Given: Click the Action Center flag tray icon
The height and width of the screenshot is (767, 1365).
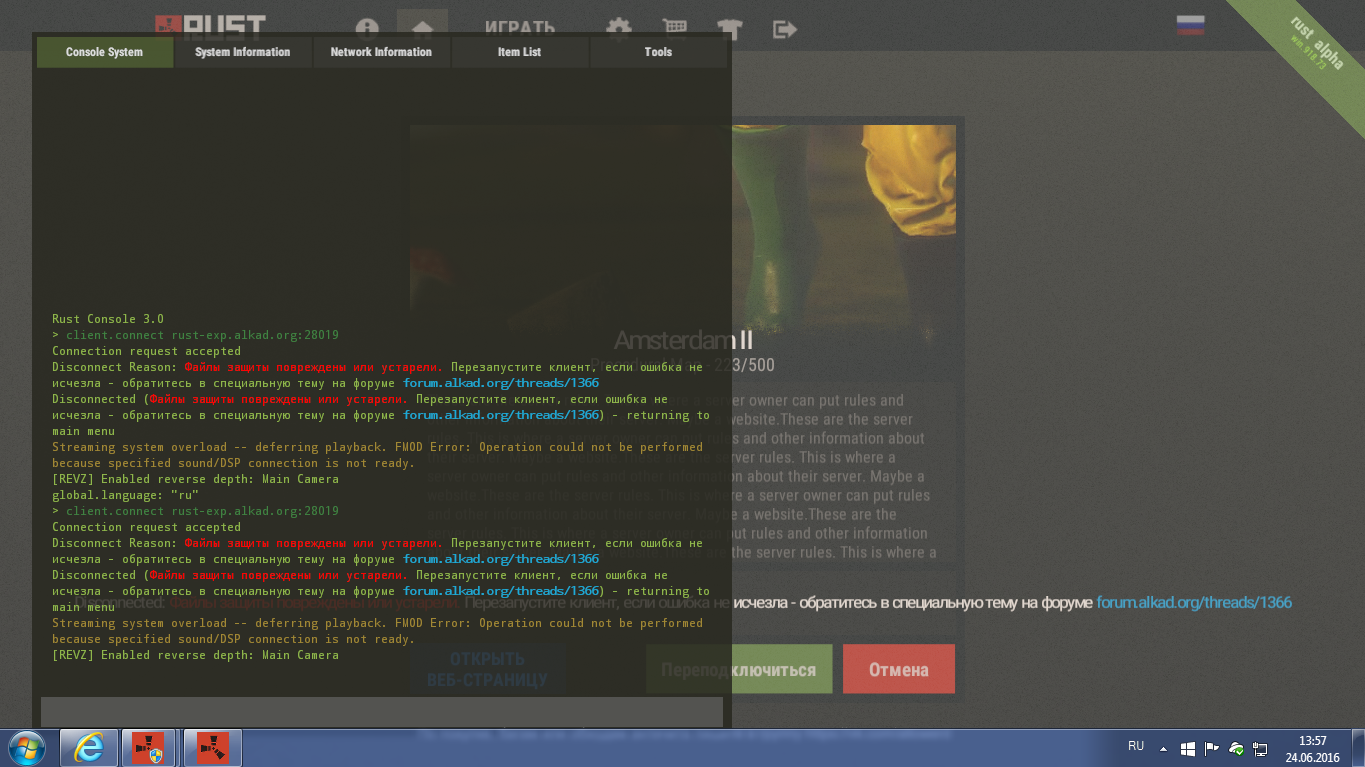Looking at the screenshot, I should pyautogui.click(x=1212, y=748).
